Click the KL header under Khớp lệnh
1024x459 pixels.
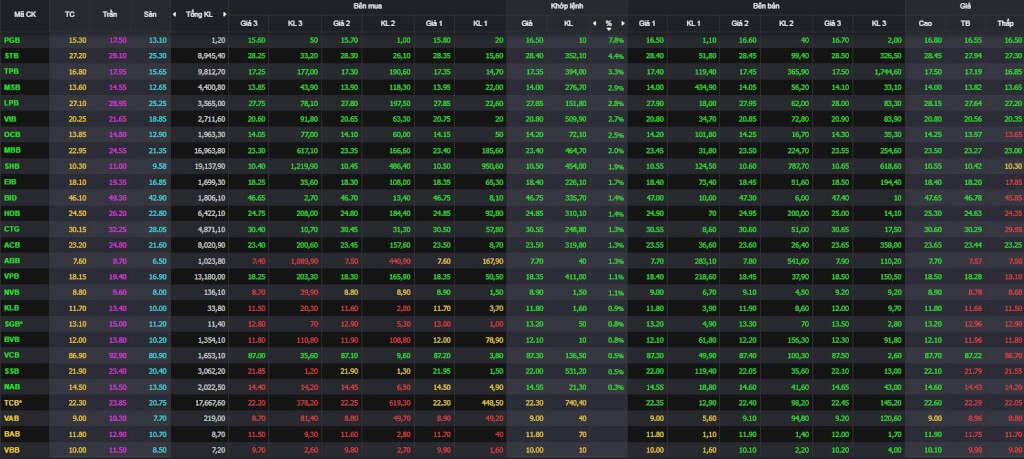click(568, 24)
